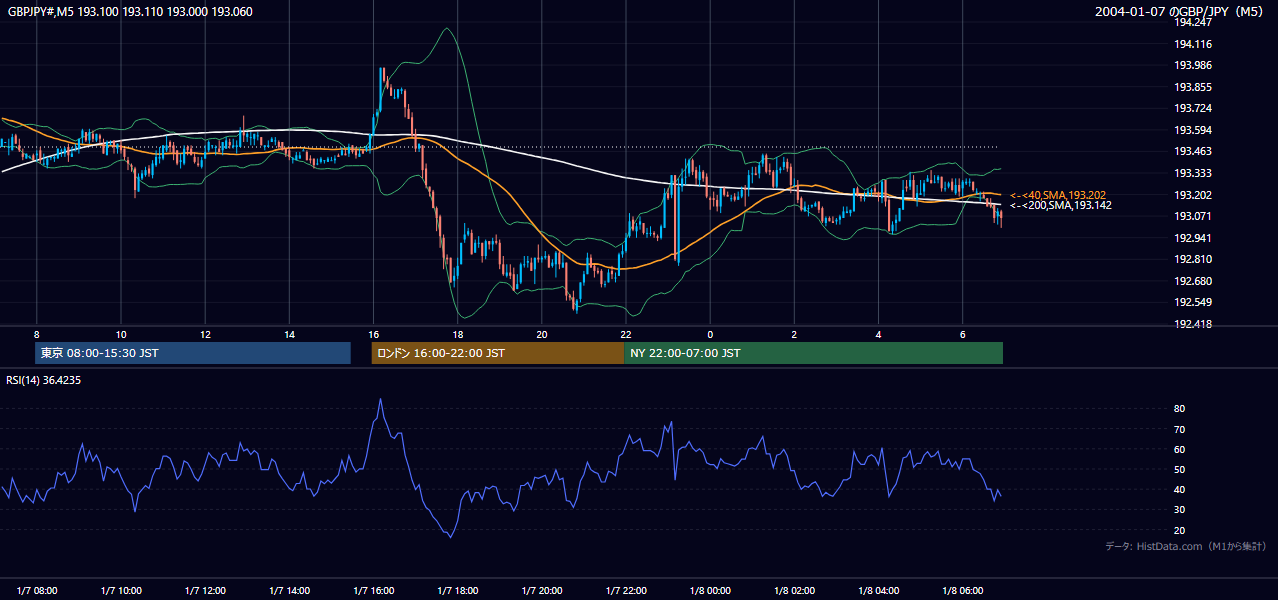The width and height of the screenshot is (1278, 600).
Task: Click the 193.724 price axis label
Action: click(x=1193, y=108)
